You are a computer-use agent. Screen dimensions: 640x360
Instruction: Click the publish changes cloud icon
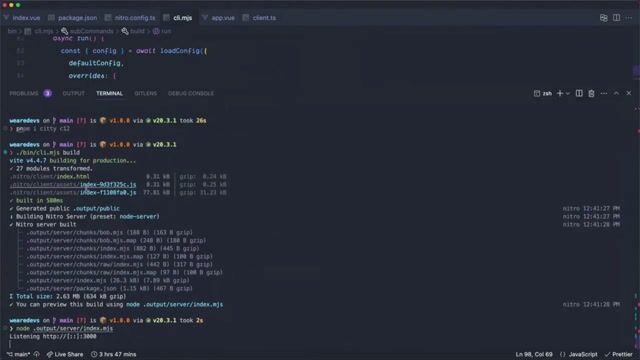click(x=37, y=354)
